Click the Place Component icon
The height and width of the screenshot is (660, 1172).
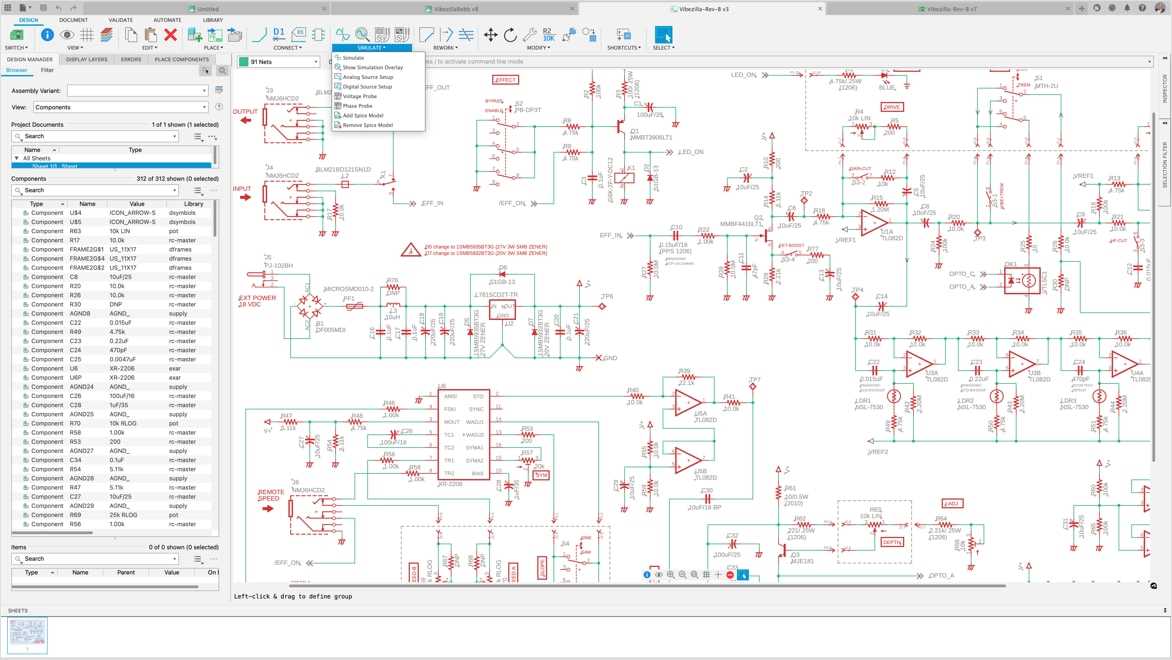(x=194, y=34)
